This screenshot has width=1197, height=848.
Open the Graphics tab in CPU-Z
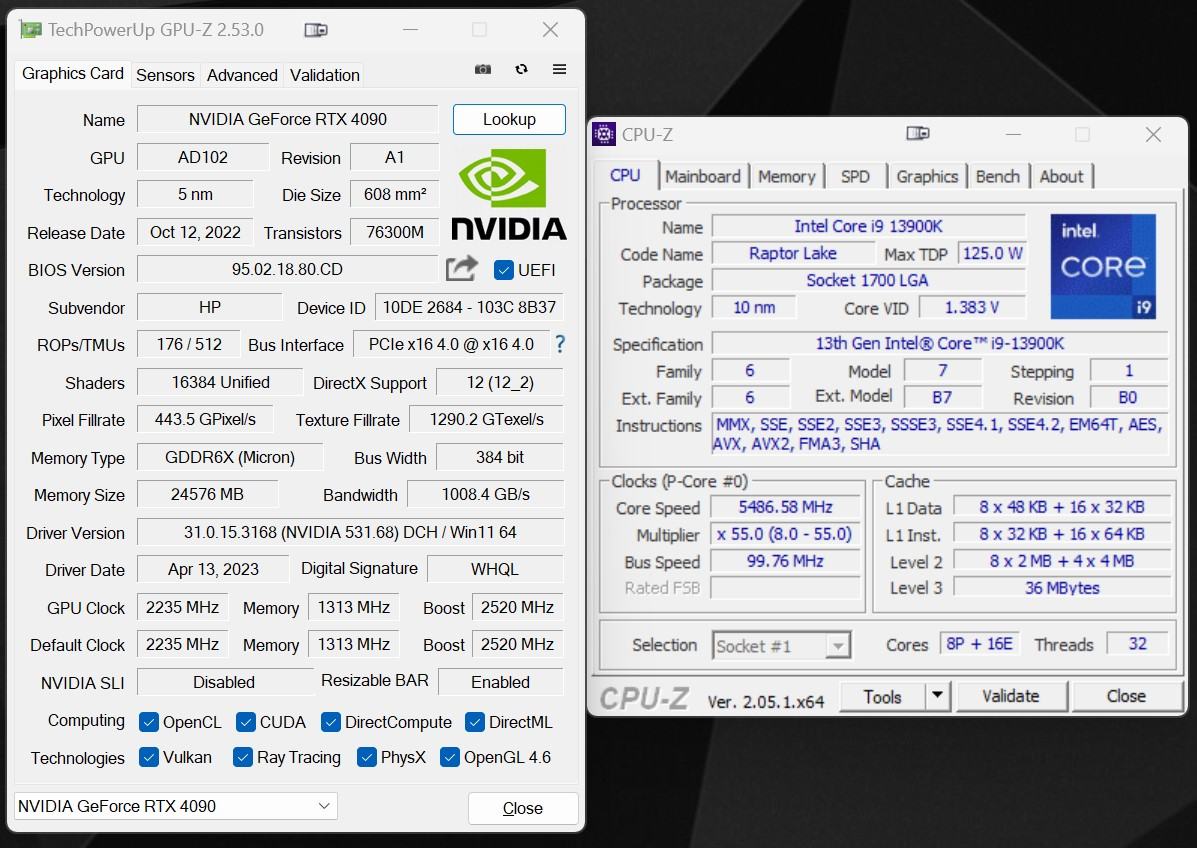click(x=927, y=176)
